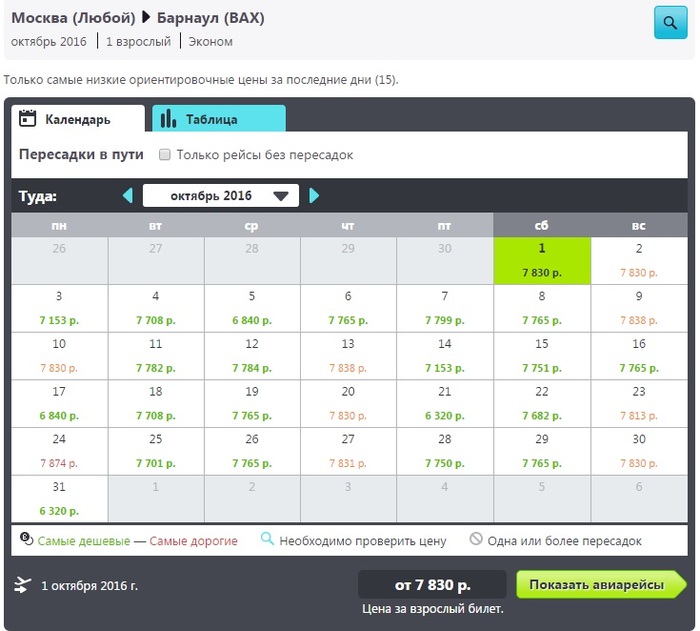Screen dimensions: 700x631
Task: Choose October 16 in the calendar
Action: (639, 356)
